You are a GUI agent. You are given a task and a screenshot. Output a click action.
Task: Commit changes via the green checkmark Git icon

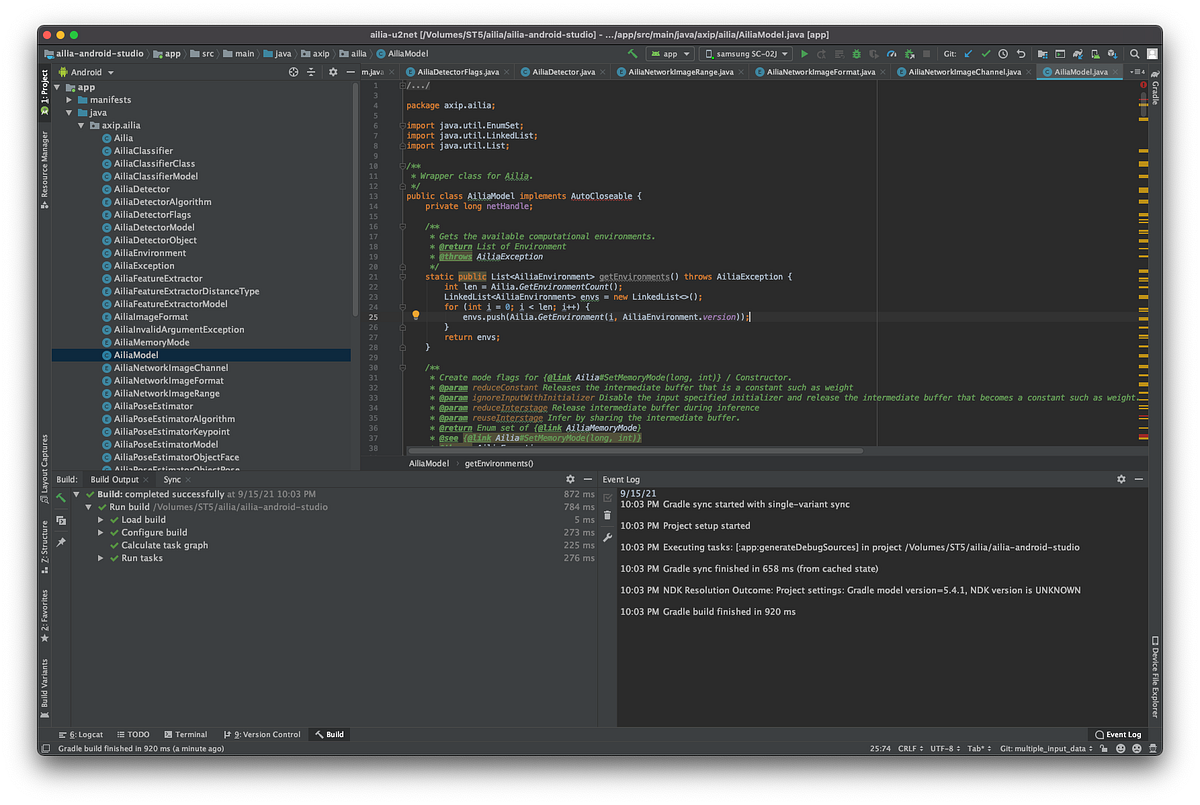click(986, 53)
